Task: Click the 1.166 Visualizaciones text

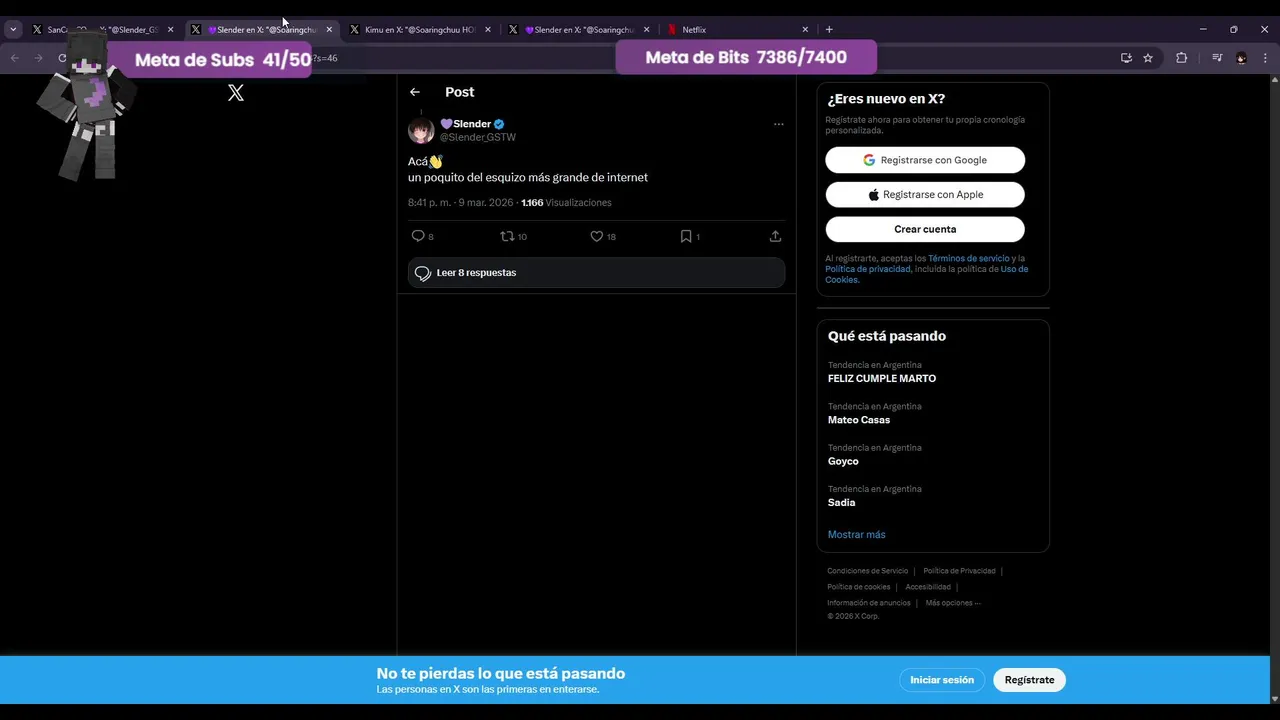Action: [566, 203]
